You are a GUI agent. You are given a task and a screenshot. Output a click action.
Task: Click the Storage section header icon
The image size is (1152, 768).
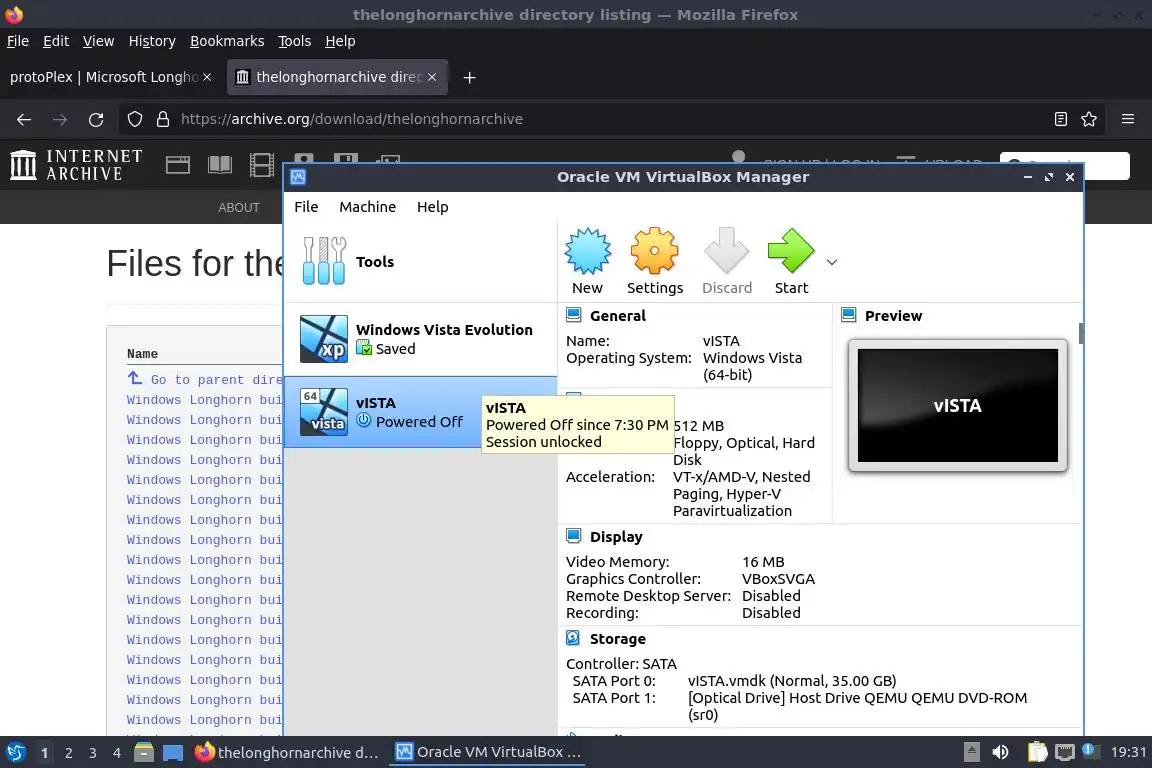574,639
